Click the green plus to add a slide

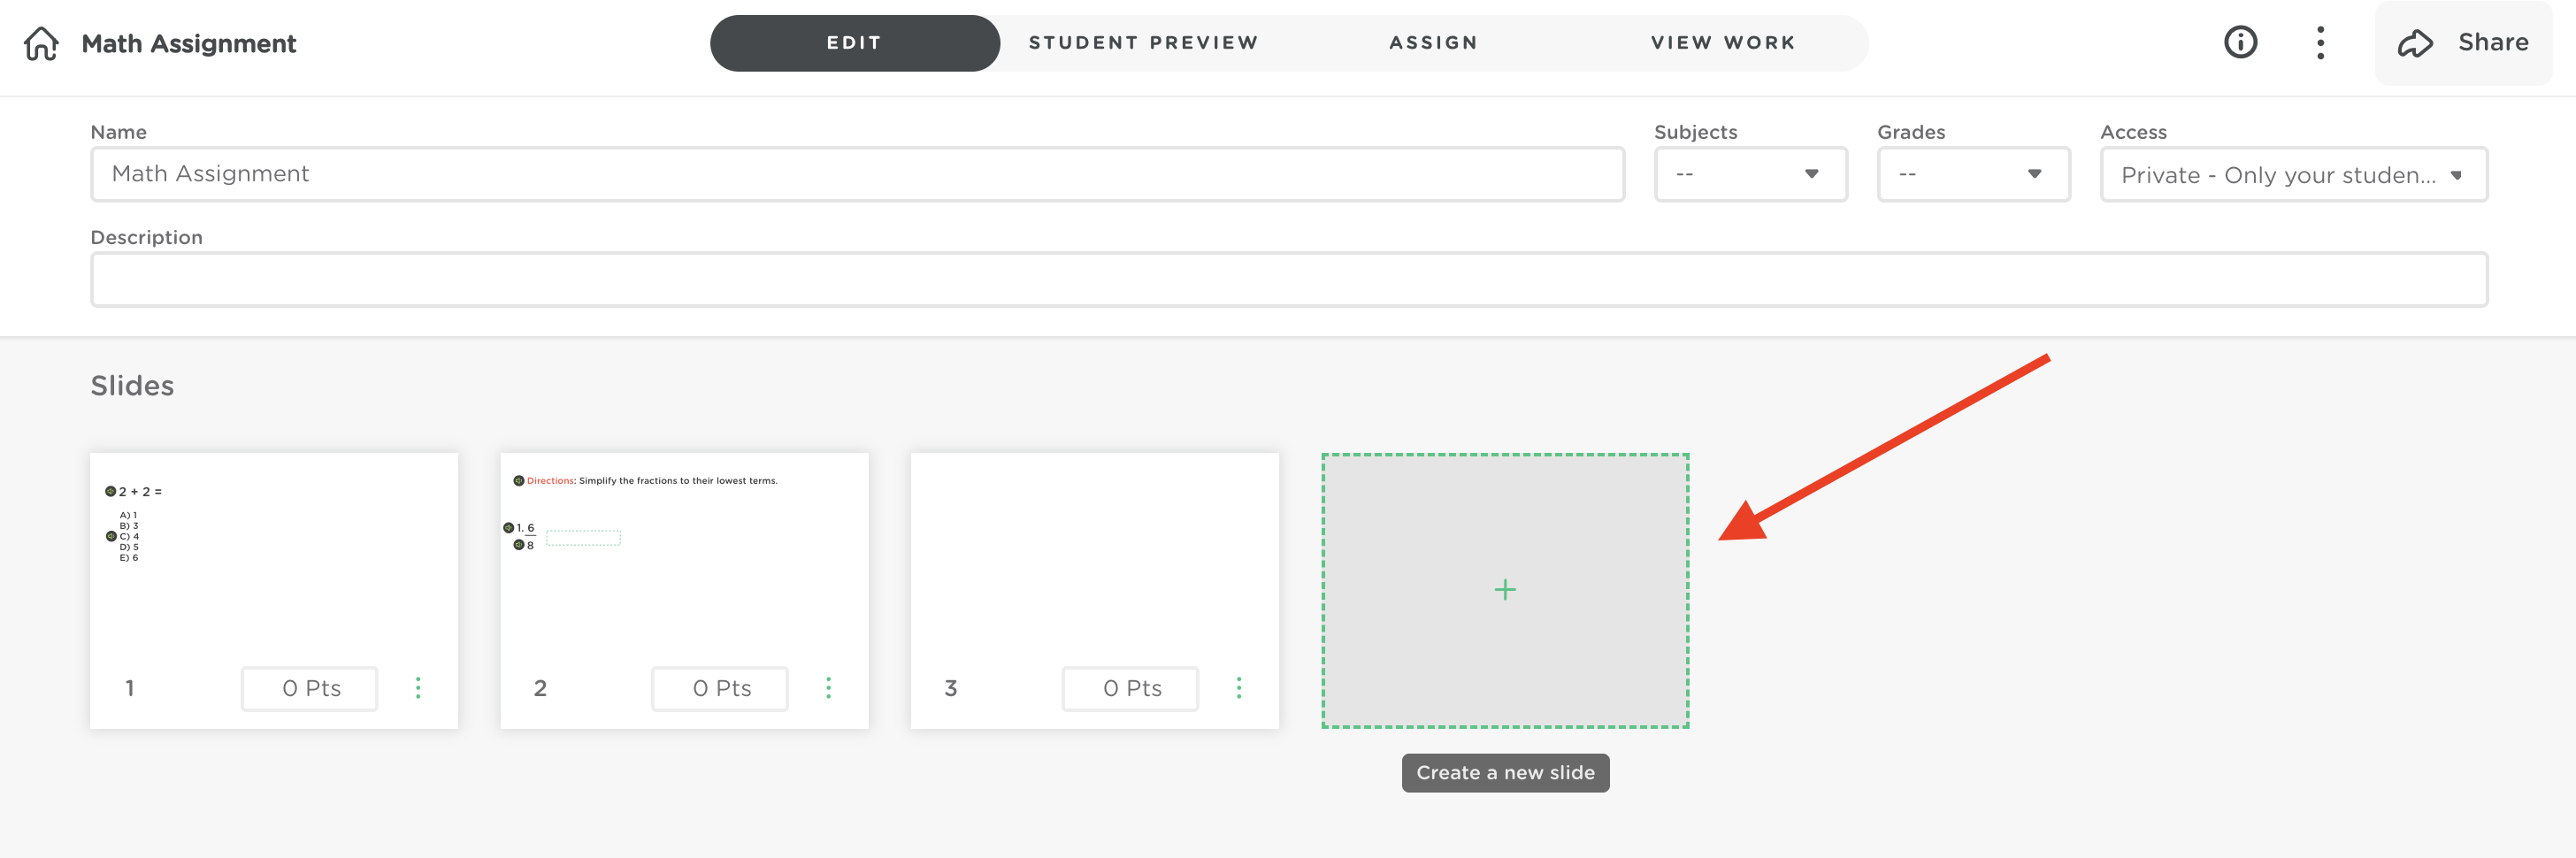(1504, 590)
